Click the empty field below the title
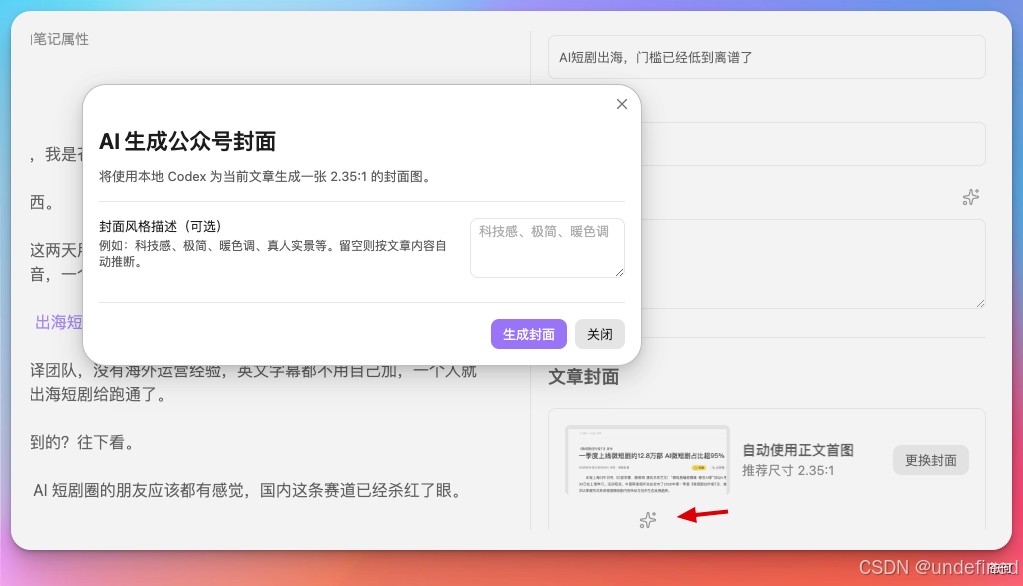 [812, 144]
